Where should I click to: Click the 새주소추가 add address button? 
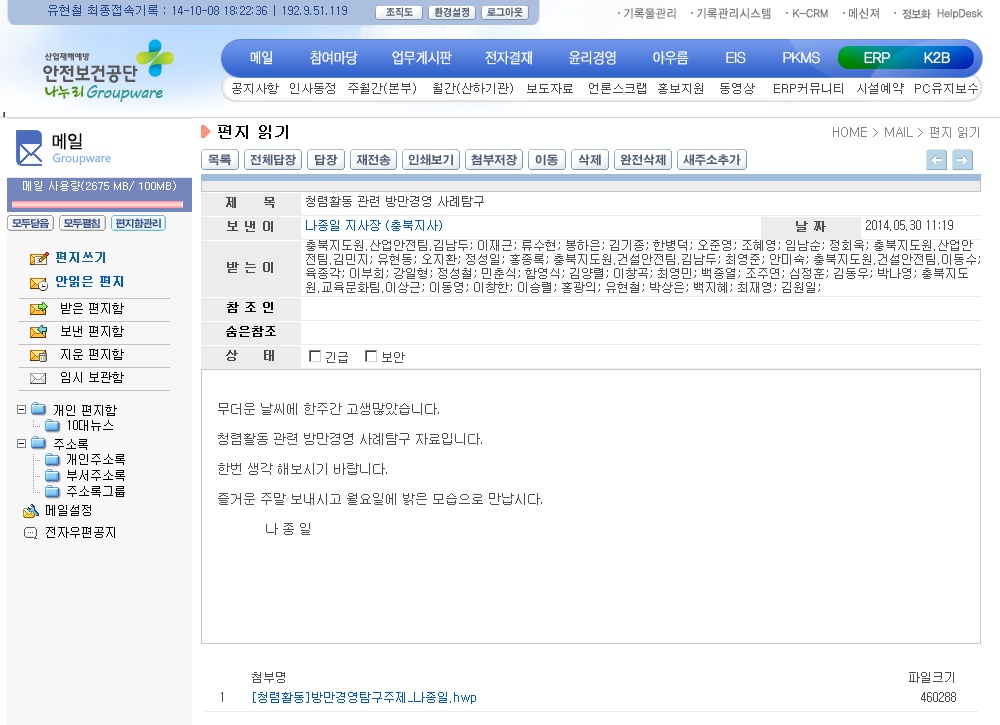tap(712, 159)
